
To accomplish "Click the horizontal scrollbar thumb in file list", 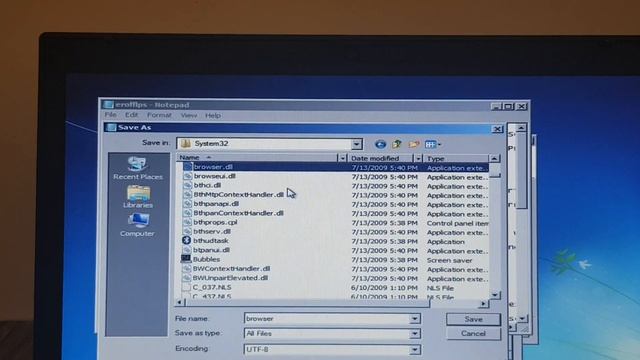I will click(307, 303).
